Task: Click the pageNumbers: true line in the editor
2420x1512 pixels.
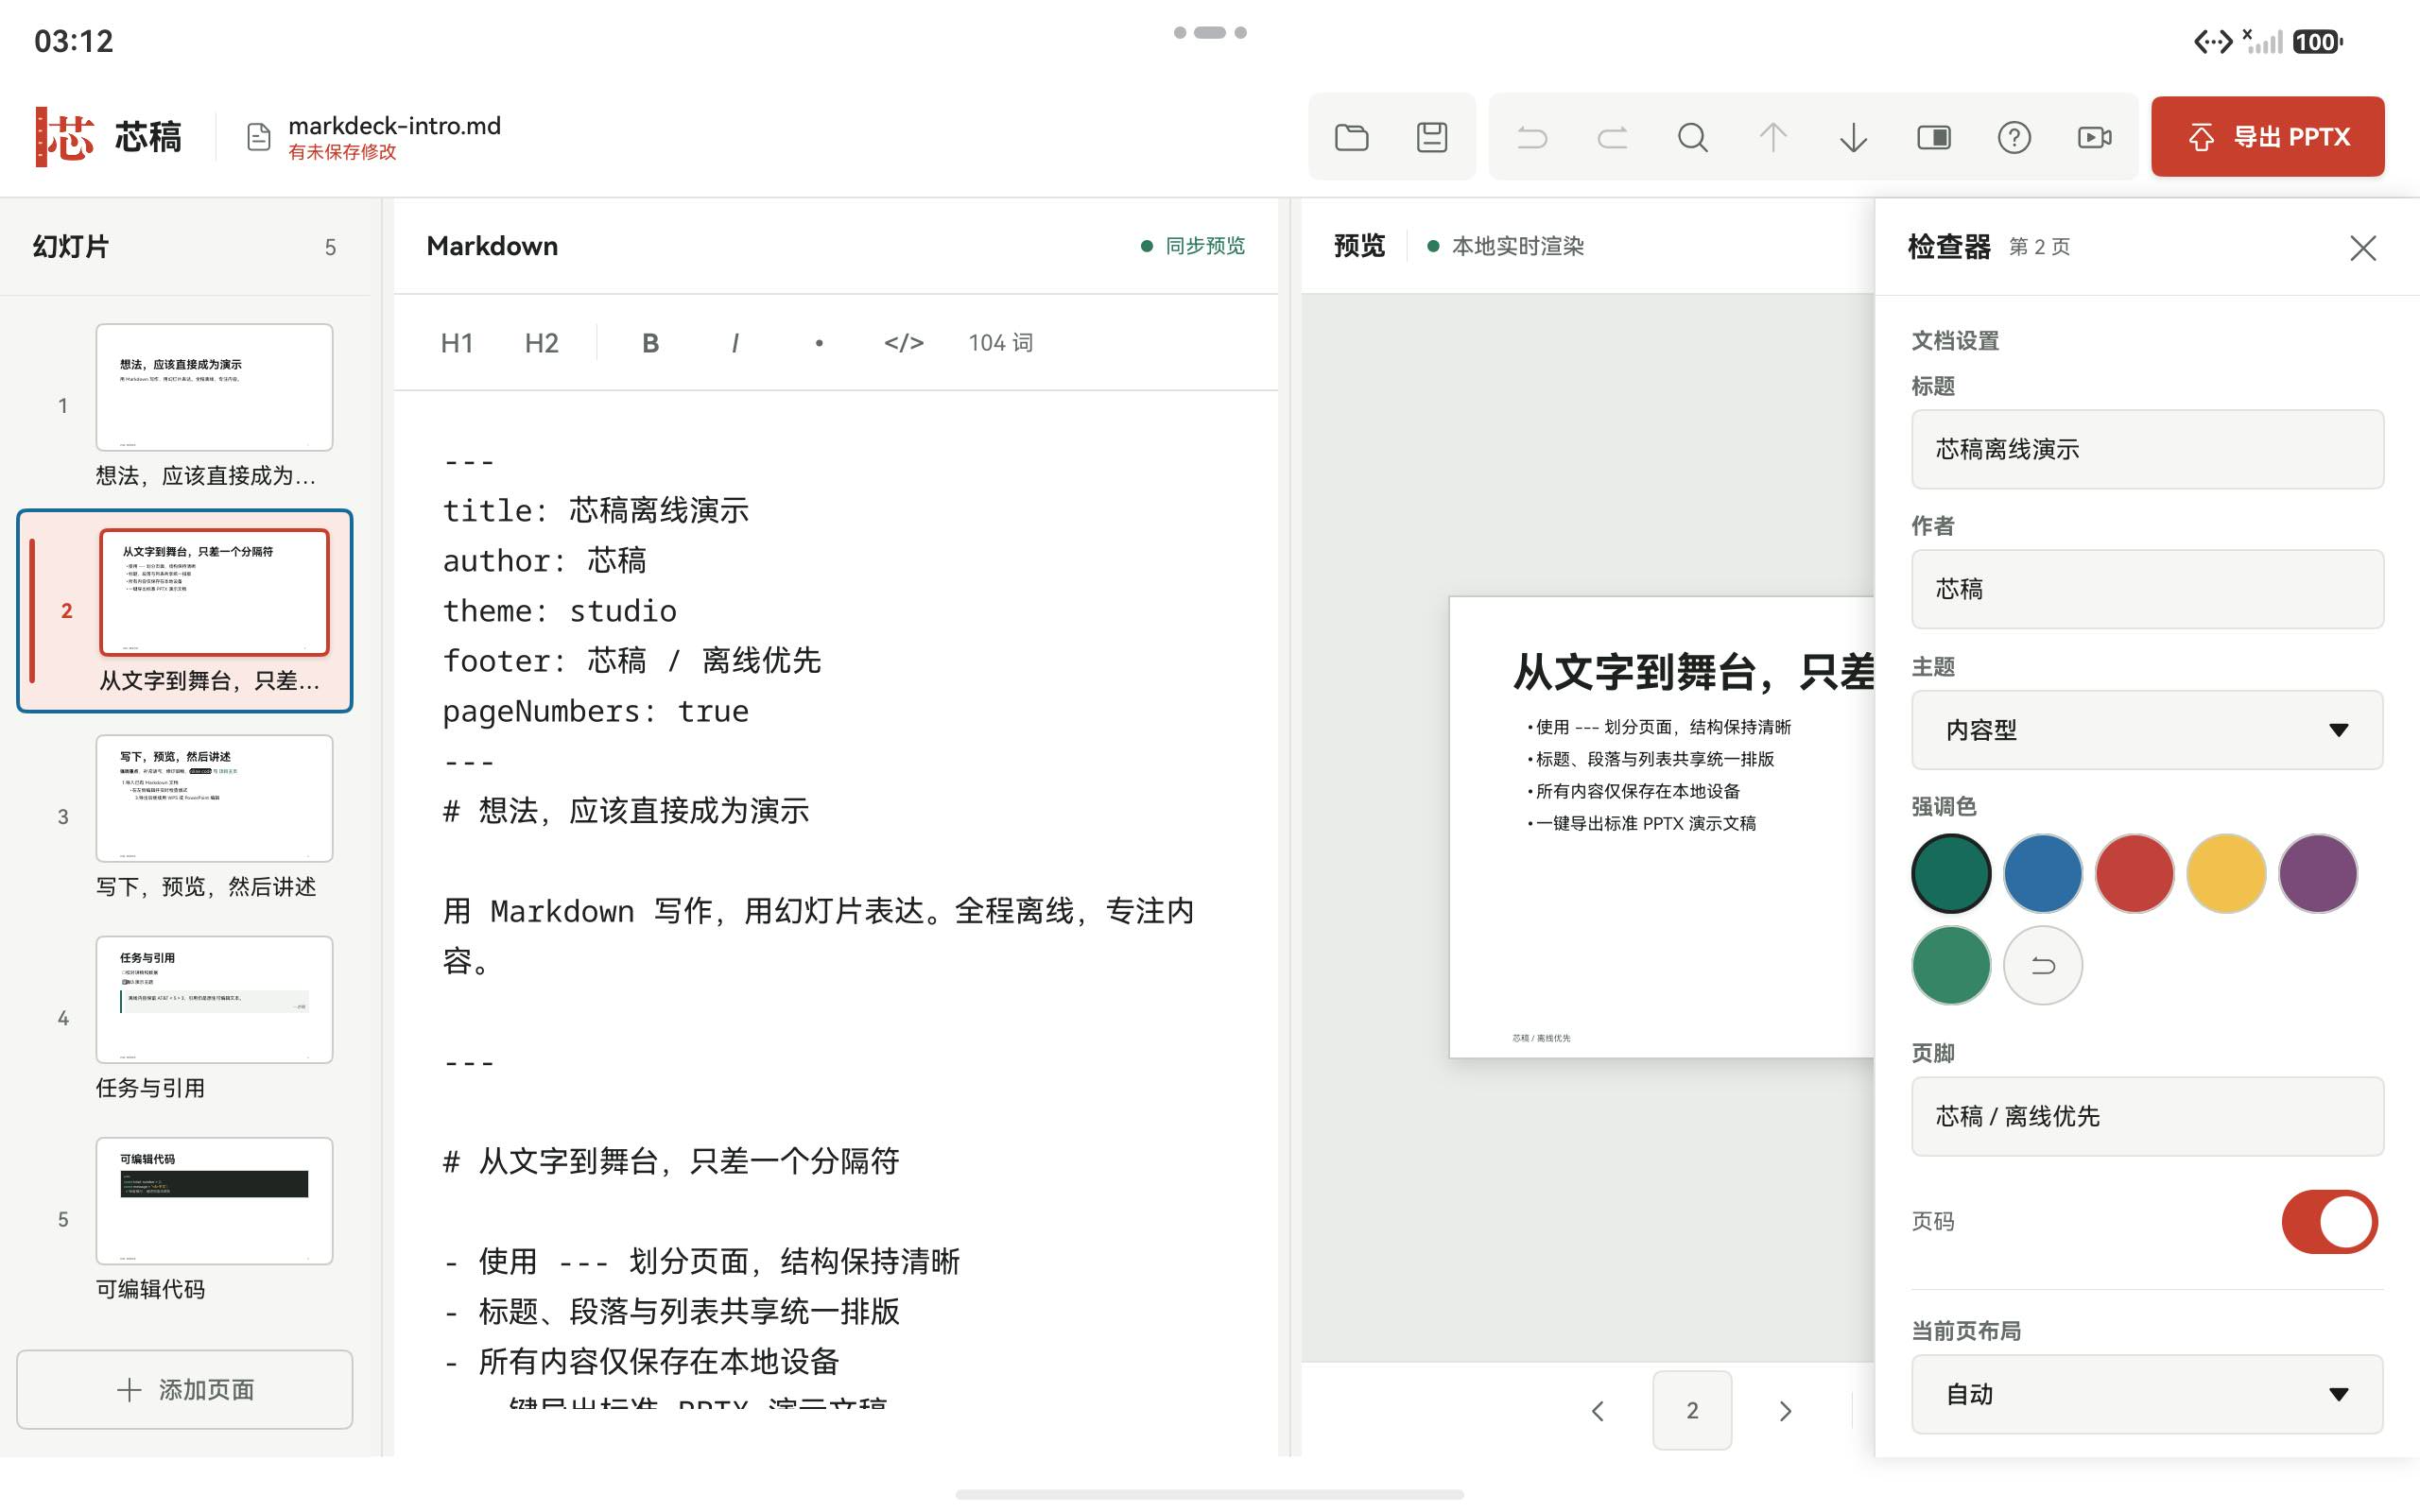Action: pyautogui.click(x=595, y=711)
